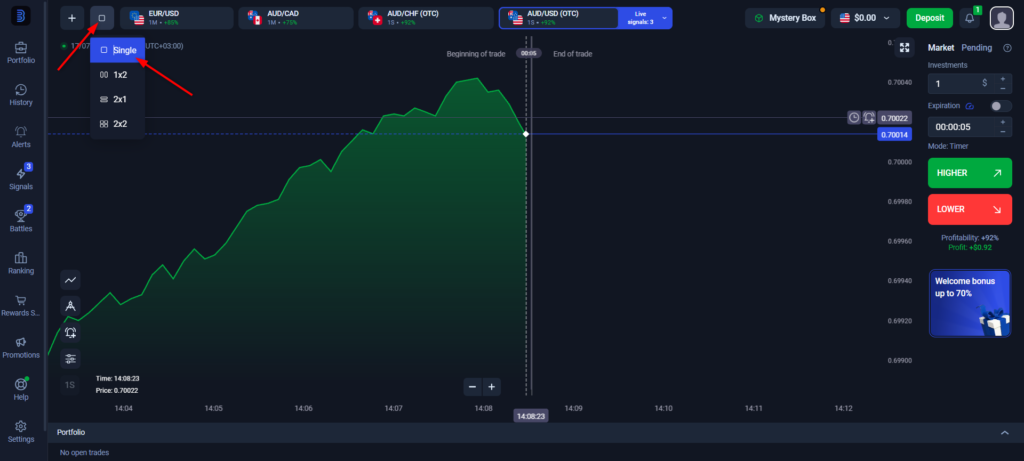The image size is (1024, 461).
Task: Switch to the Market tab
Action: [x=941, y=48]
